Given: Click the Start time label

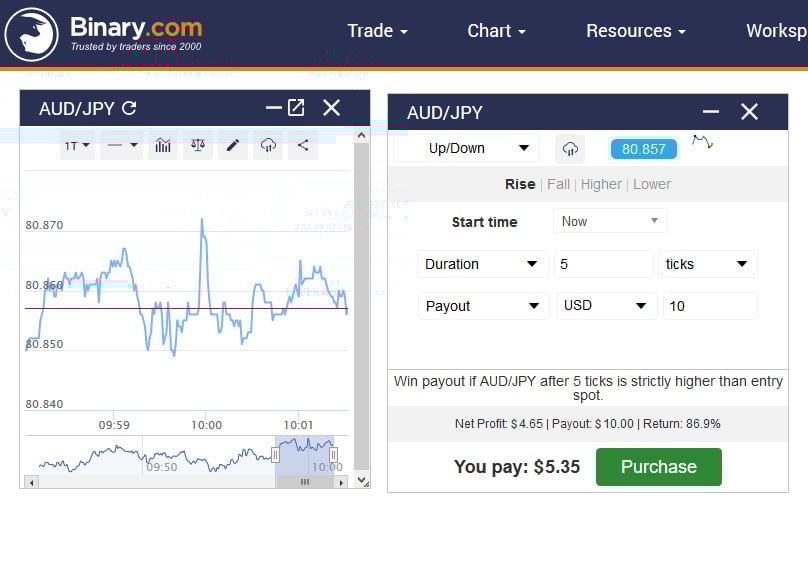Looking at the screenshot, I should (484, 222).
